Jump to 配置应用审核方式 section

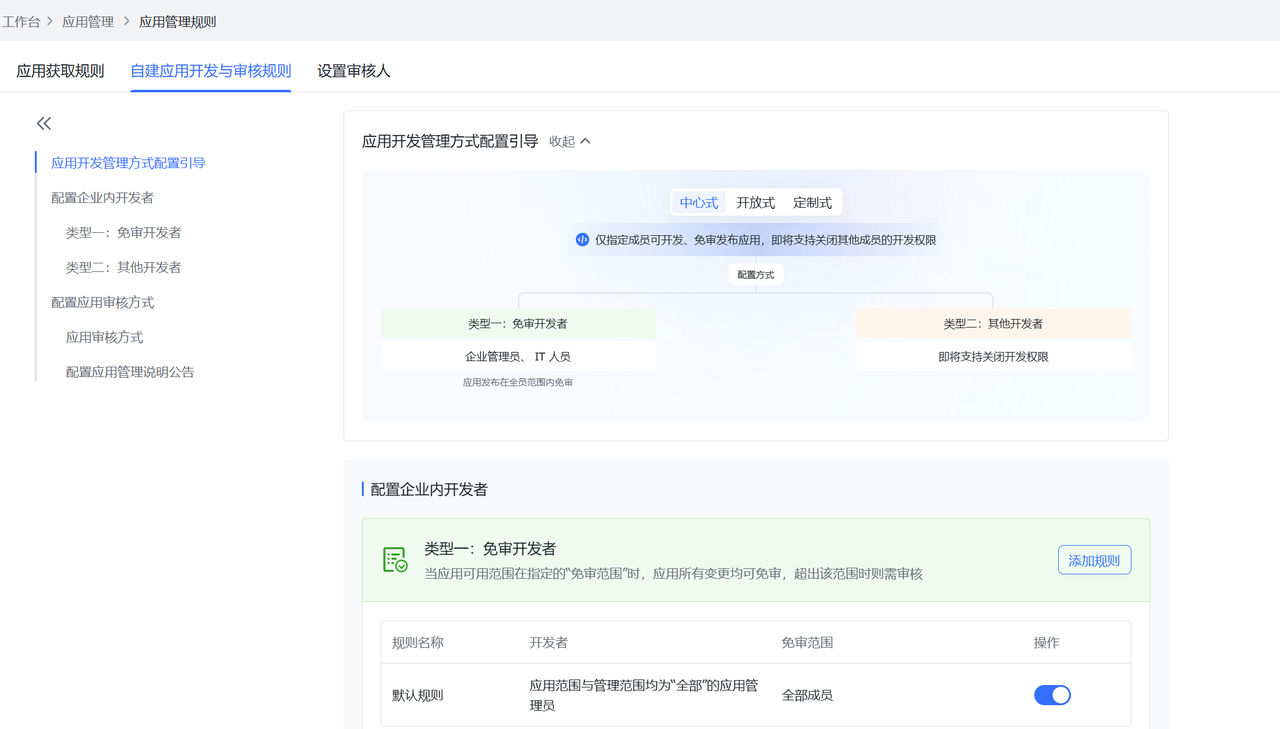pos(102,302)
